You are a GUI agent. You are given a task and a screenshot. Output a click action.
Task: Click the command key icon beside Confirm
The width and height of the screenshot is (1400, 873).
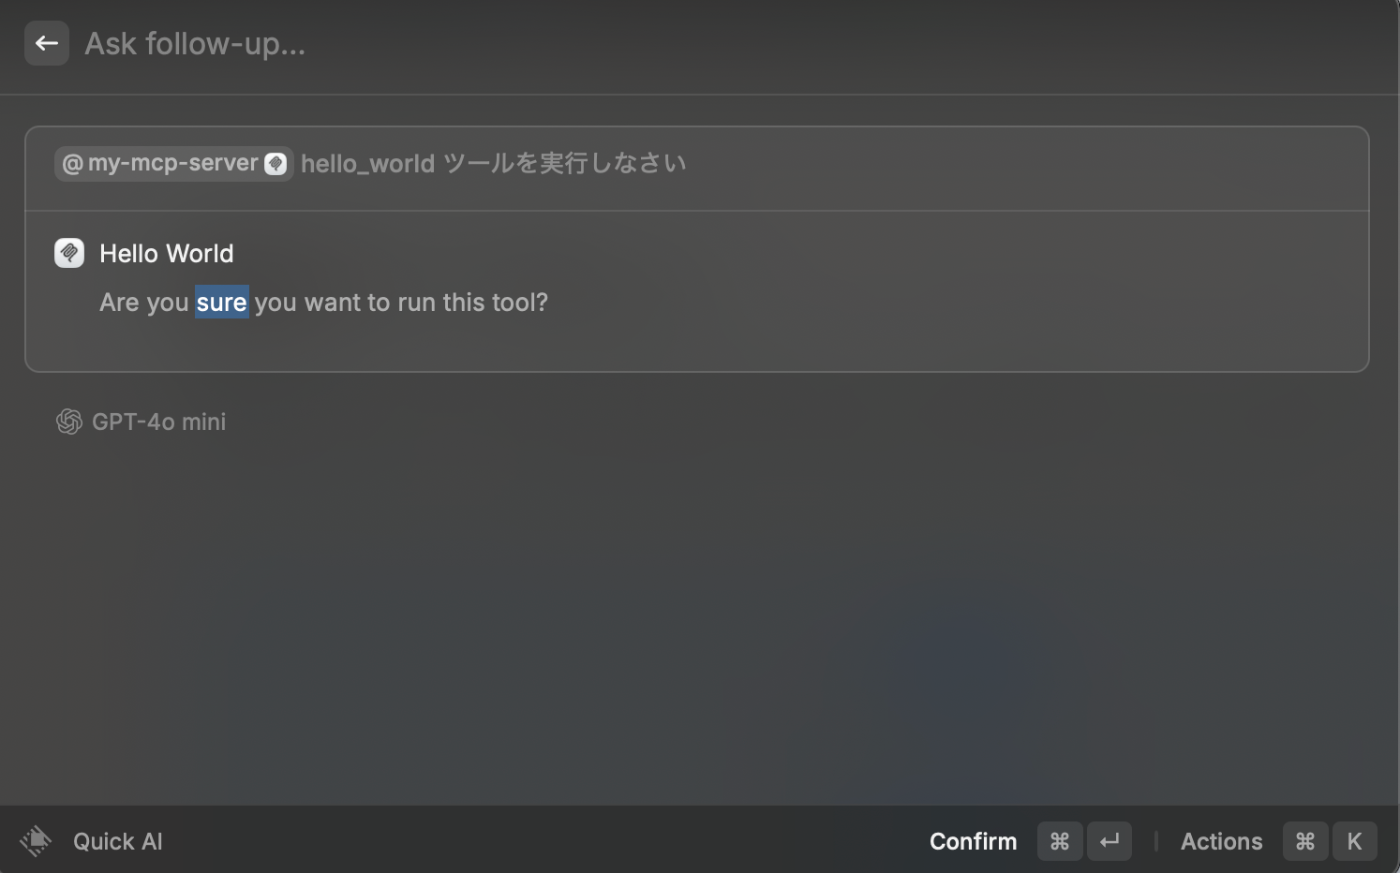[1060, 841]
